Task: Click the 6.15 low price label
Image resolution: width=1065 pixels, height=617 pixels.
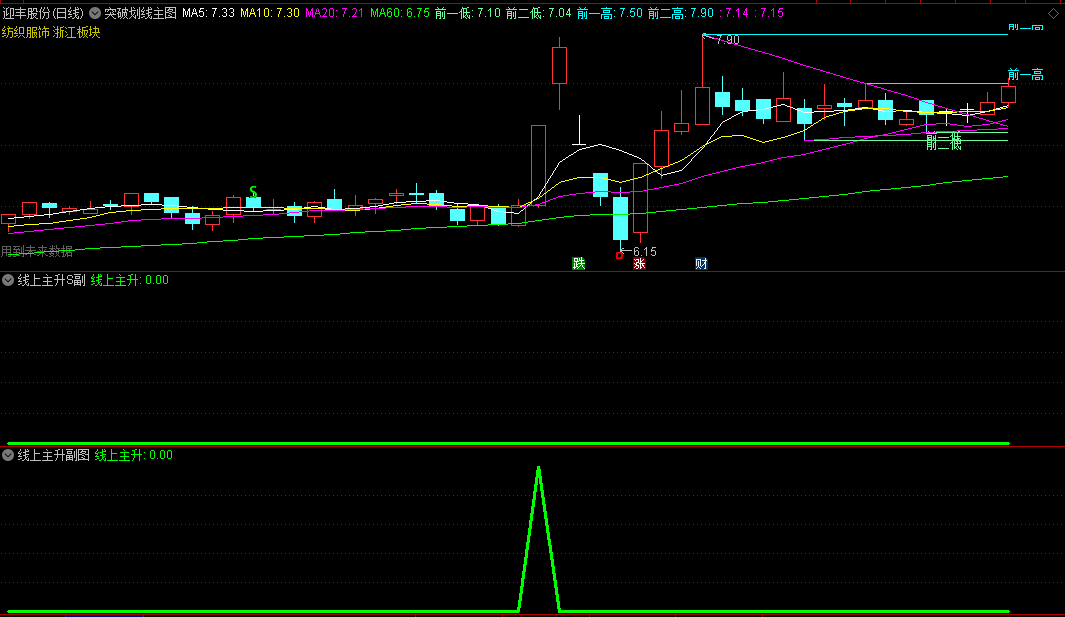Action: pos(645,251)
